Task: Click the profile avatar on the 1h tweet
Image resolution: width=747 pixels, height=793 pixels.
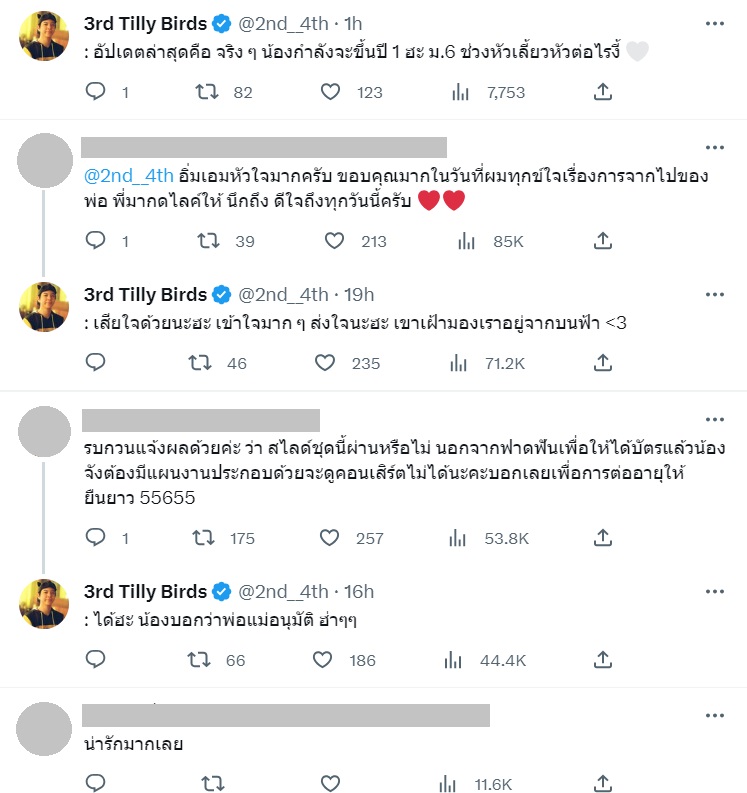Action: tap(44, 36)
